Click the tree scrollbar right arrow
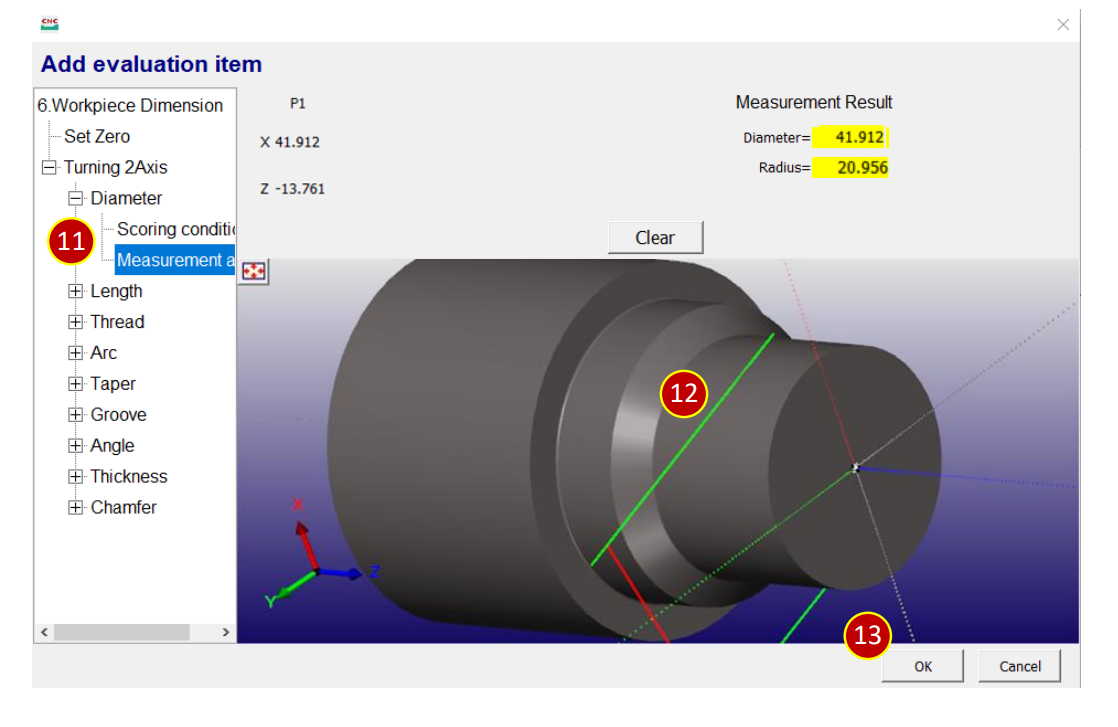1118x727 pixels. point(226,632)
